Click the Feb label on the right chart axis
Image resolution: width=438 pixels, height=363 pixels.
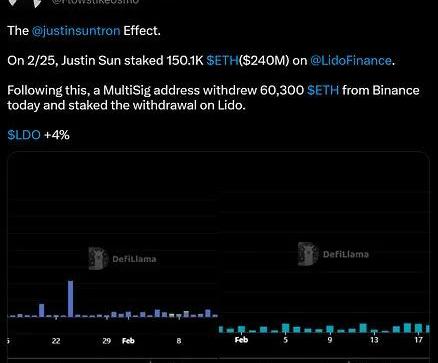pyautogui.click(x=241, y=340)
